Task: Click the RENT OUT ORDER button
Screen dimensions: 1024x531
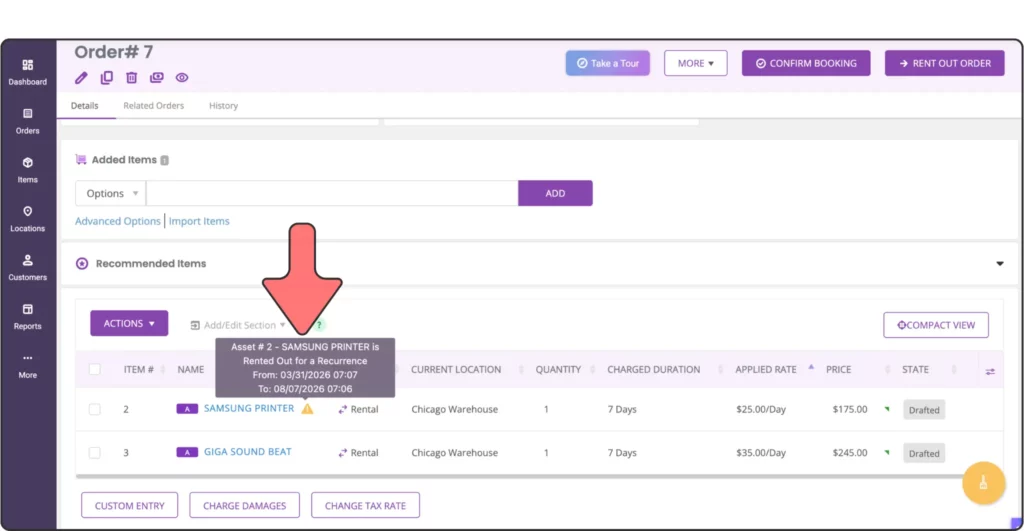Action: point(944,63)
